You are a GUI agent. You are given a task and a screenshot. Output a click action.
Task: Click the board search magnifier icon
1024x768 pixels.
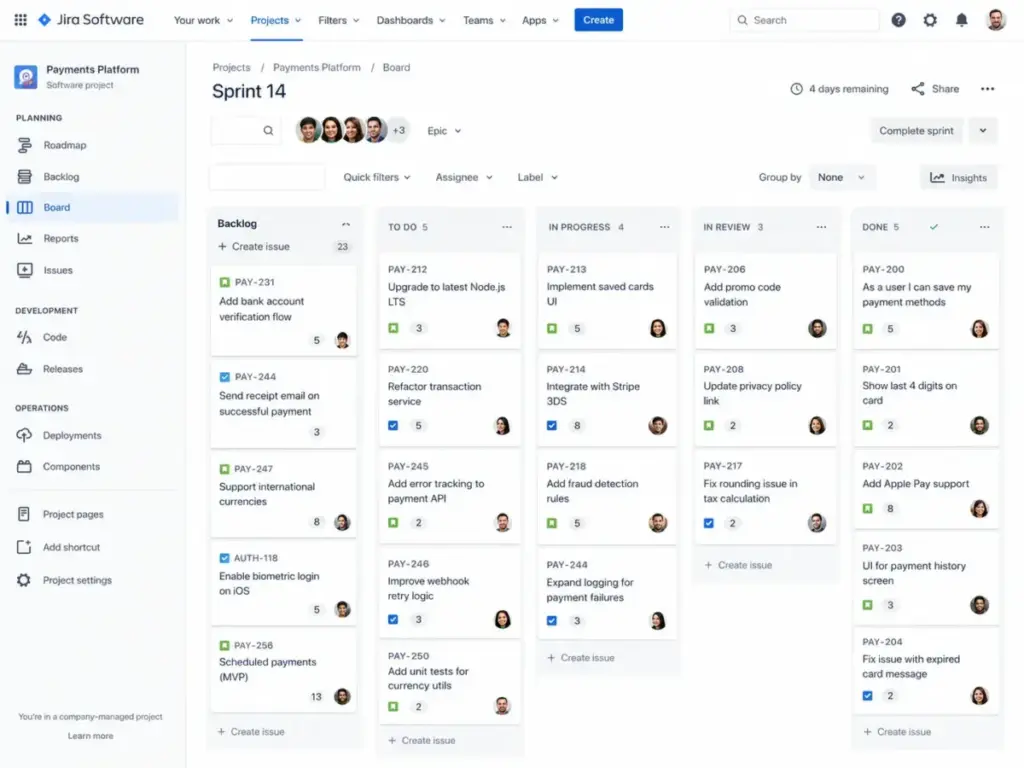click(x=268, y=131)
